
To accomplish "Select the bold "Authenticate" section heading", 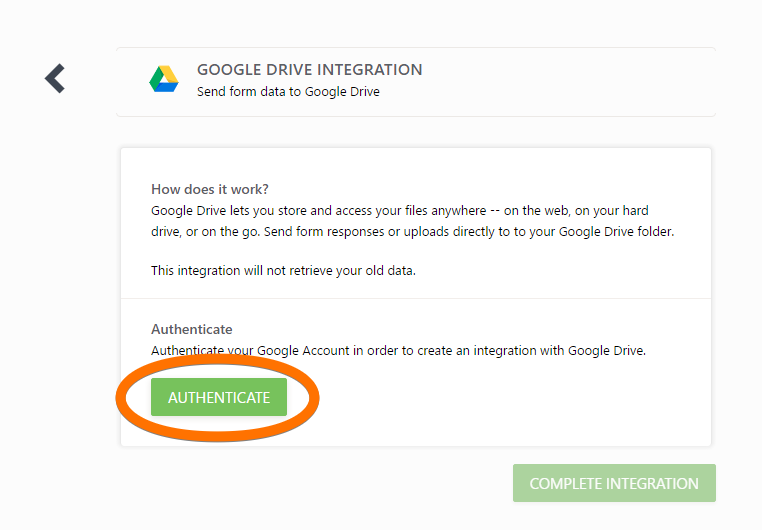I will click(192, 329).
